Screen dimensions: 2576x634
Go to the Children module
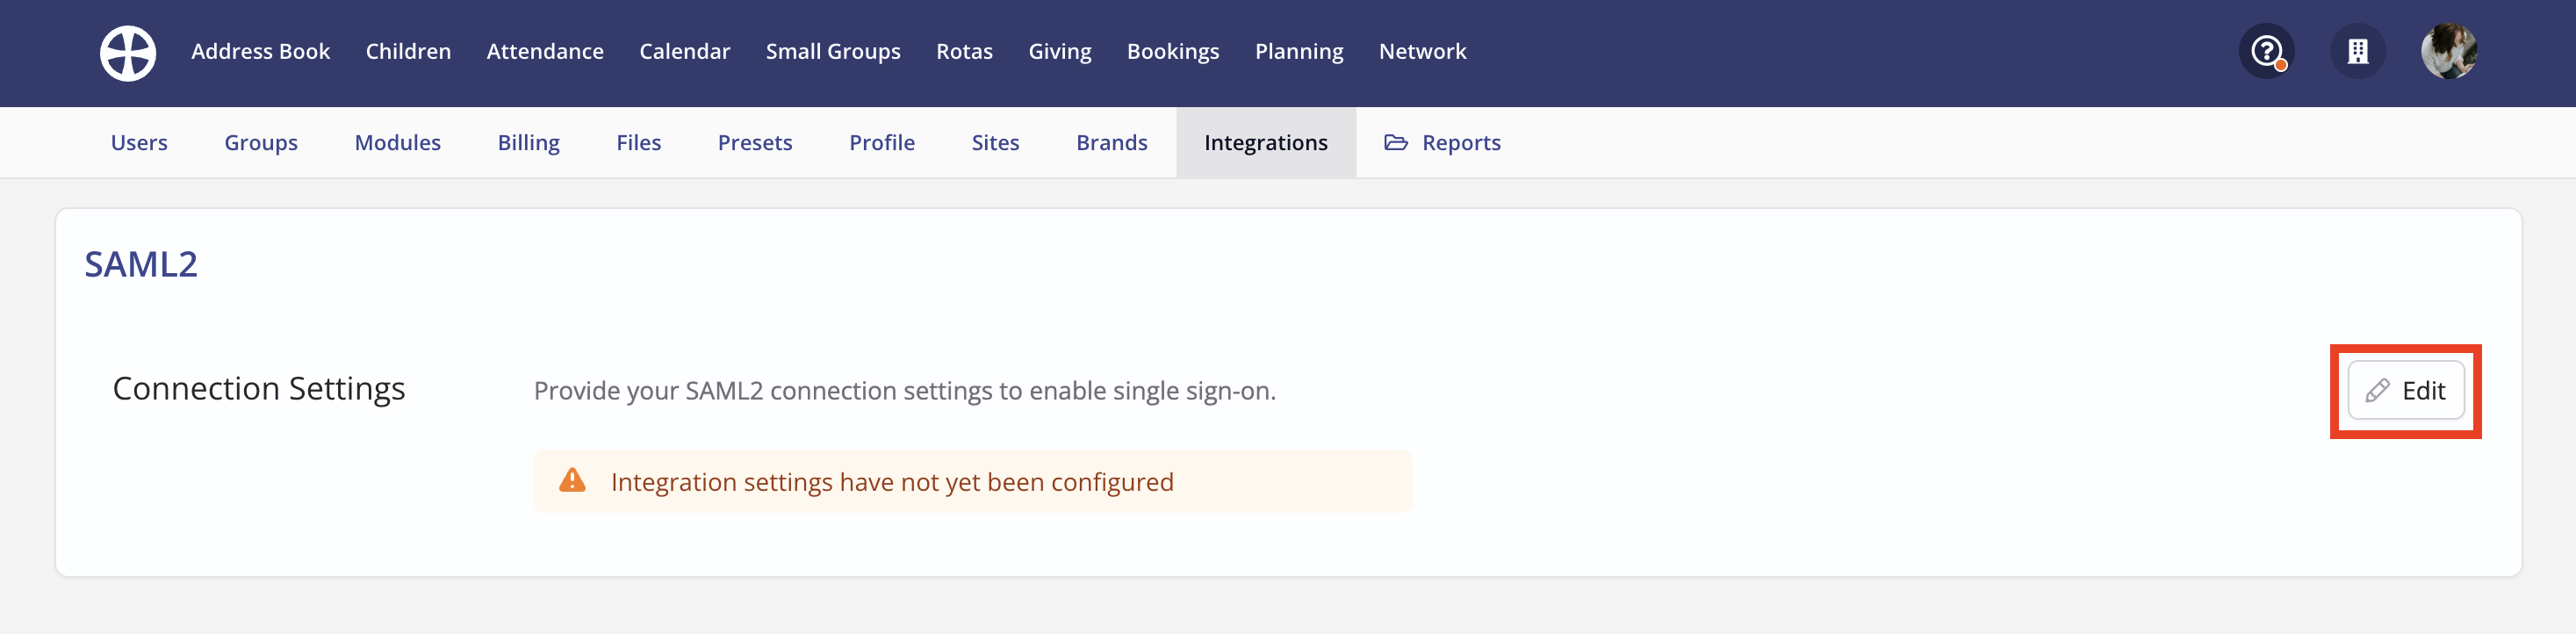408,51
